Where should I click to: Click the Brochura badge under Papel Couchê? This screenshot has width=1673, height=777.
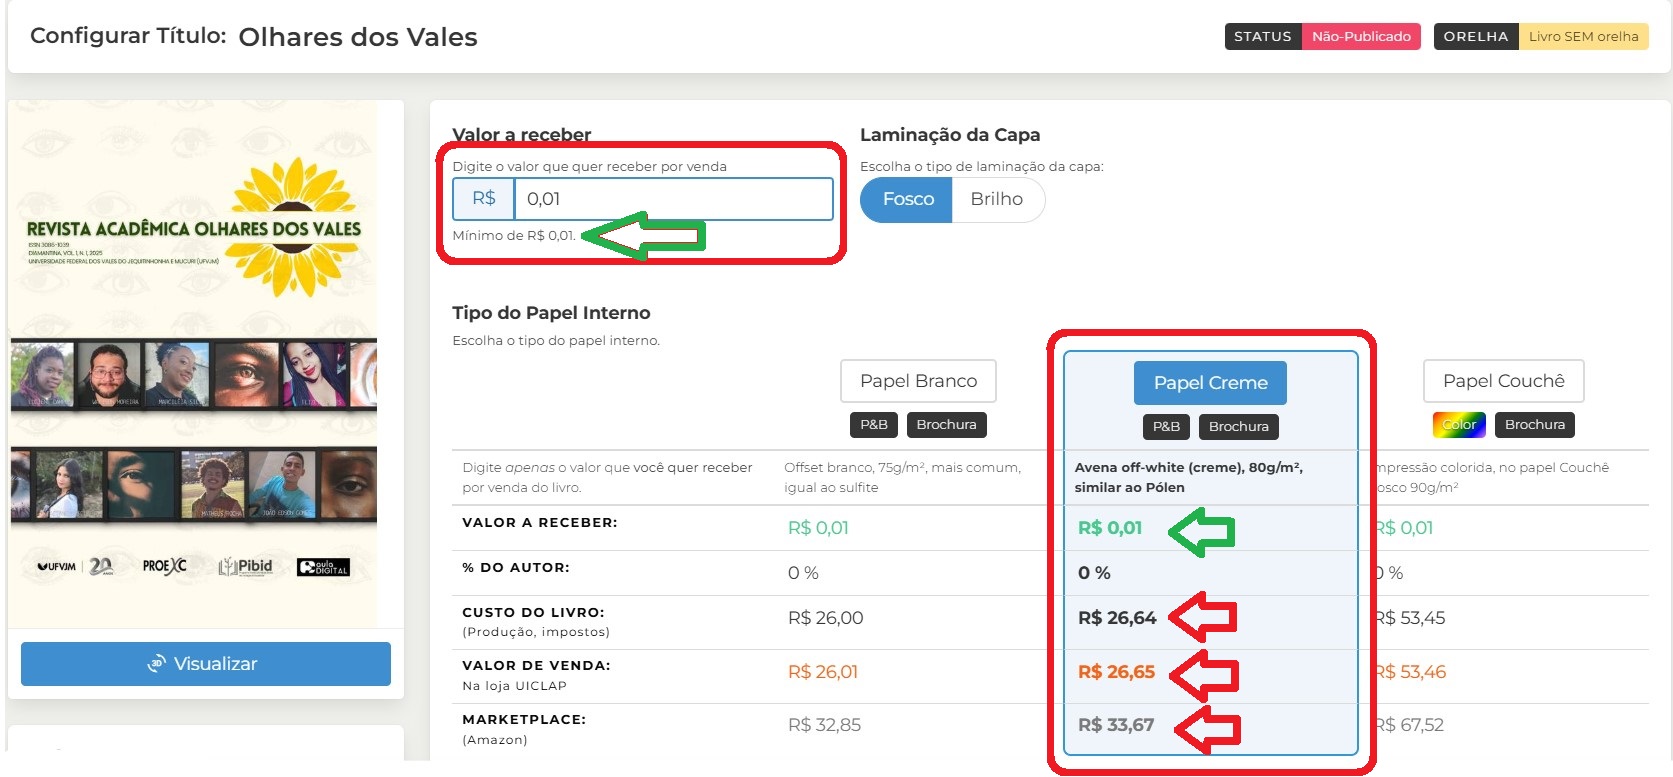coord(1534,425)
